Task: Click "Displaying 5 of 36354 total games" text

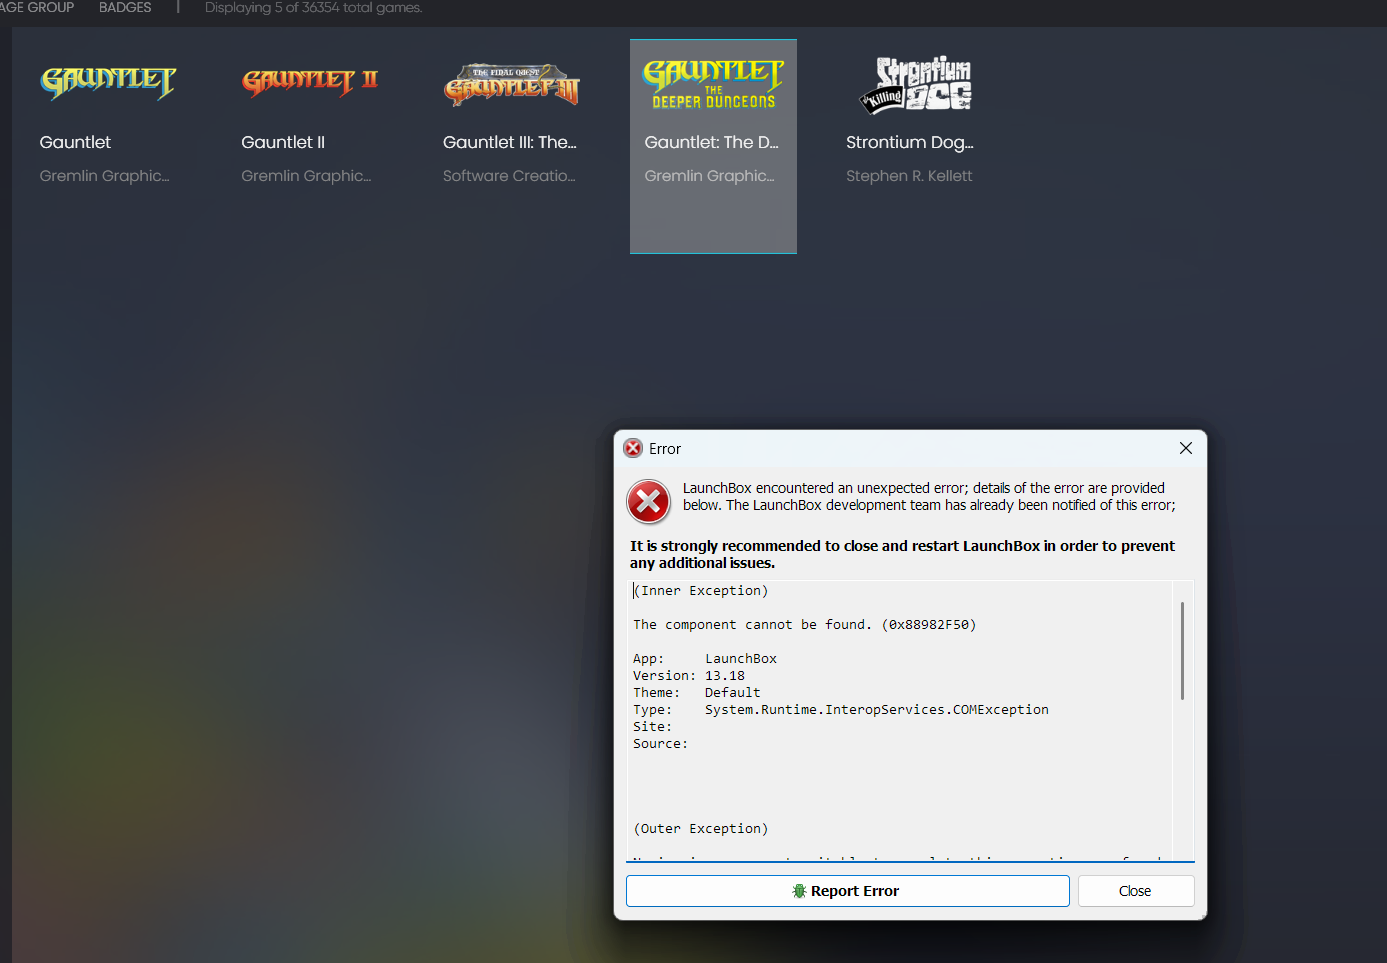Action: (314, 7)
